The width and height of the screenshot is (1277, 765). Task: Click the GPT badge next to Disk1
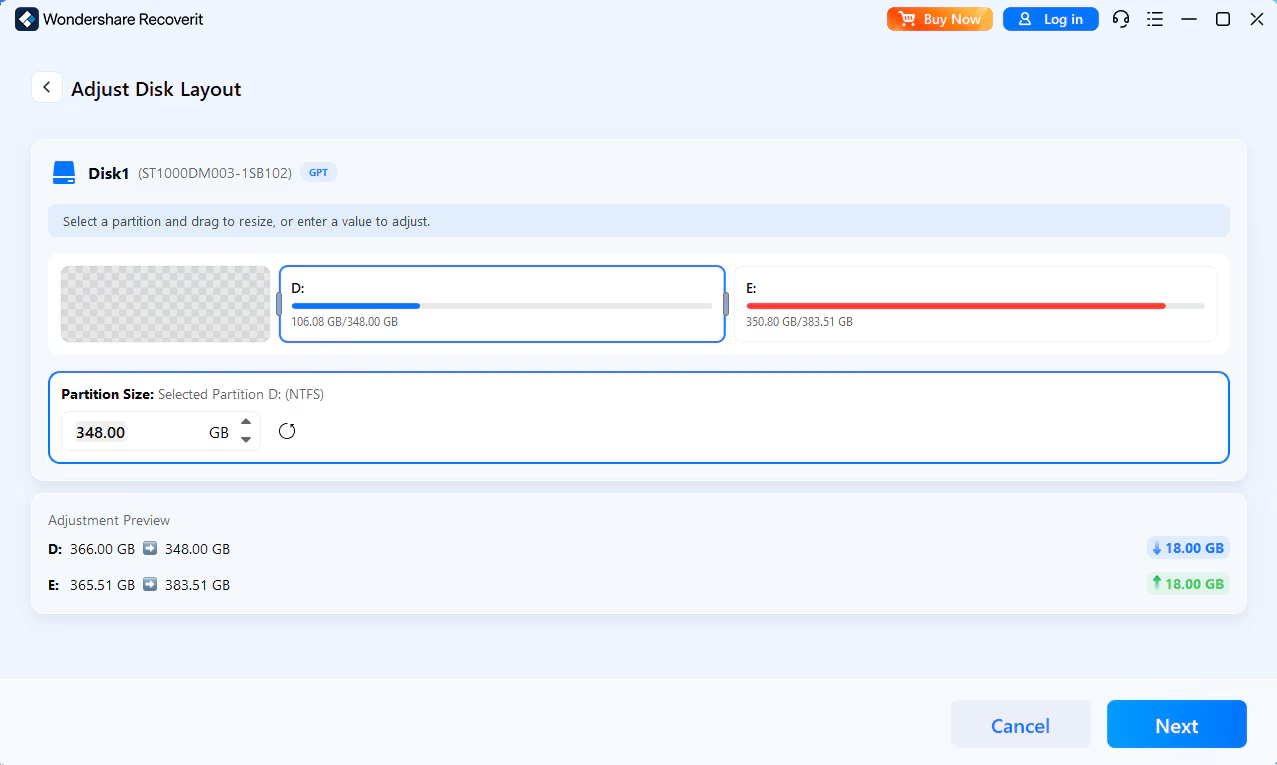tap(318, 172)
